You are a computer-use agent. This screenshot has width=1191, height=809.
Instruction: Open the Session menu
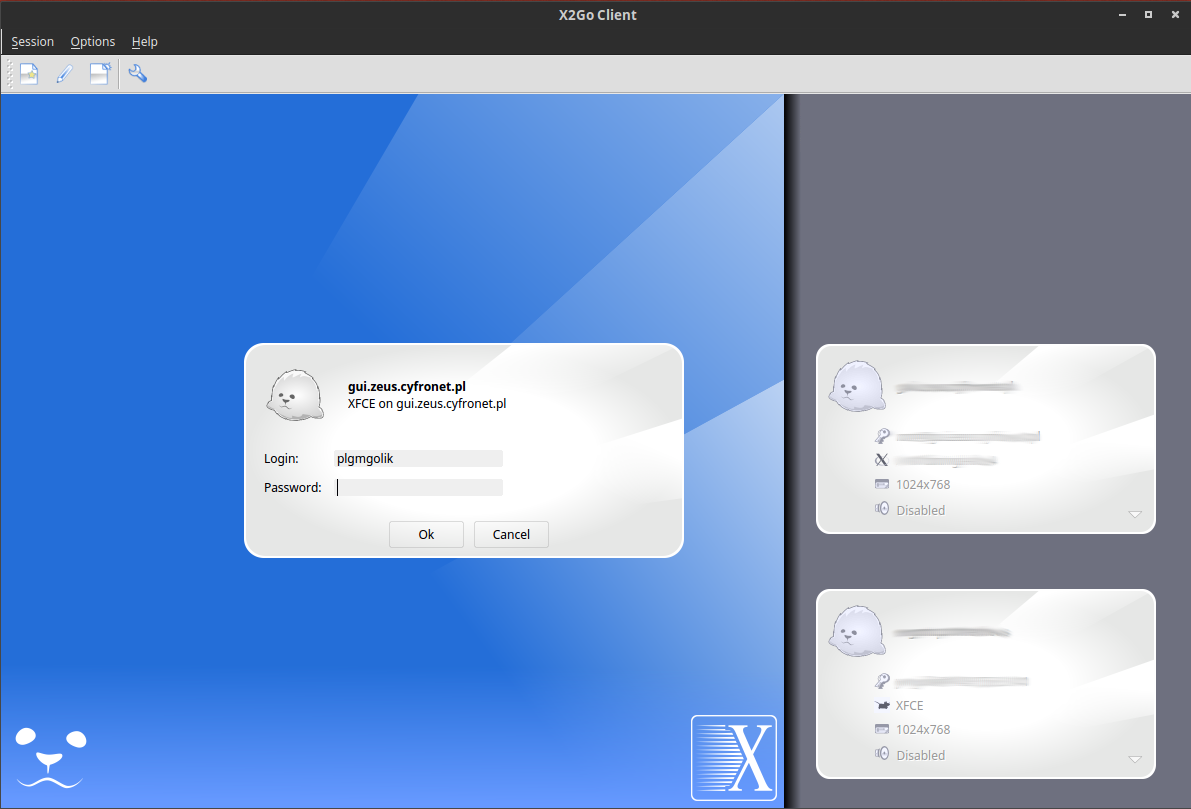33,42
